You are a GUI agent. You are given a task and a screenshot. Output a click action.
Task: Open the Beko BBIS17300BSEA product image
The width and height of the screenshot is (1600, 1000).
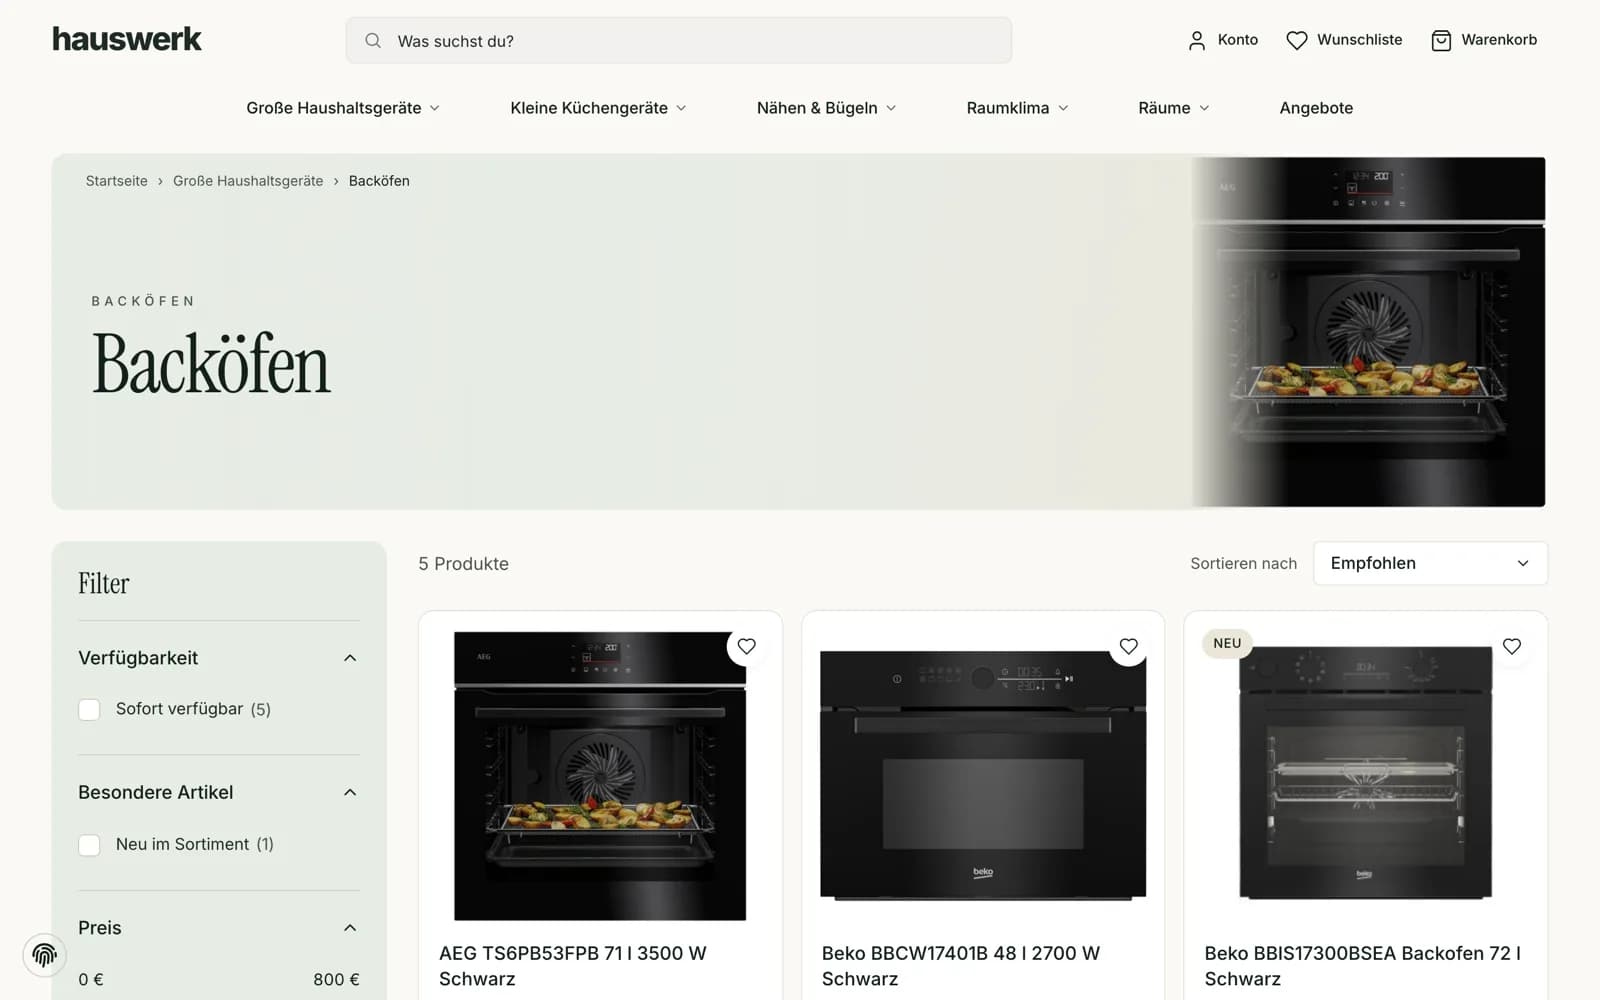point(1365,773)
